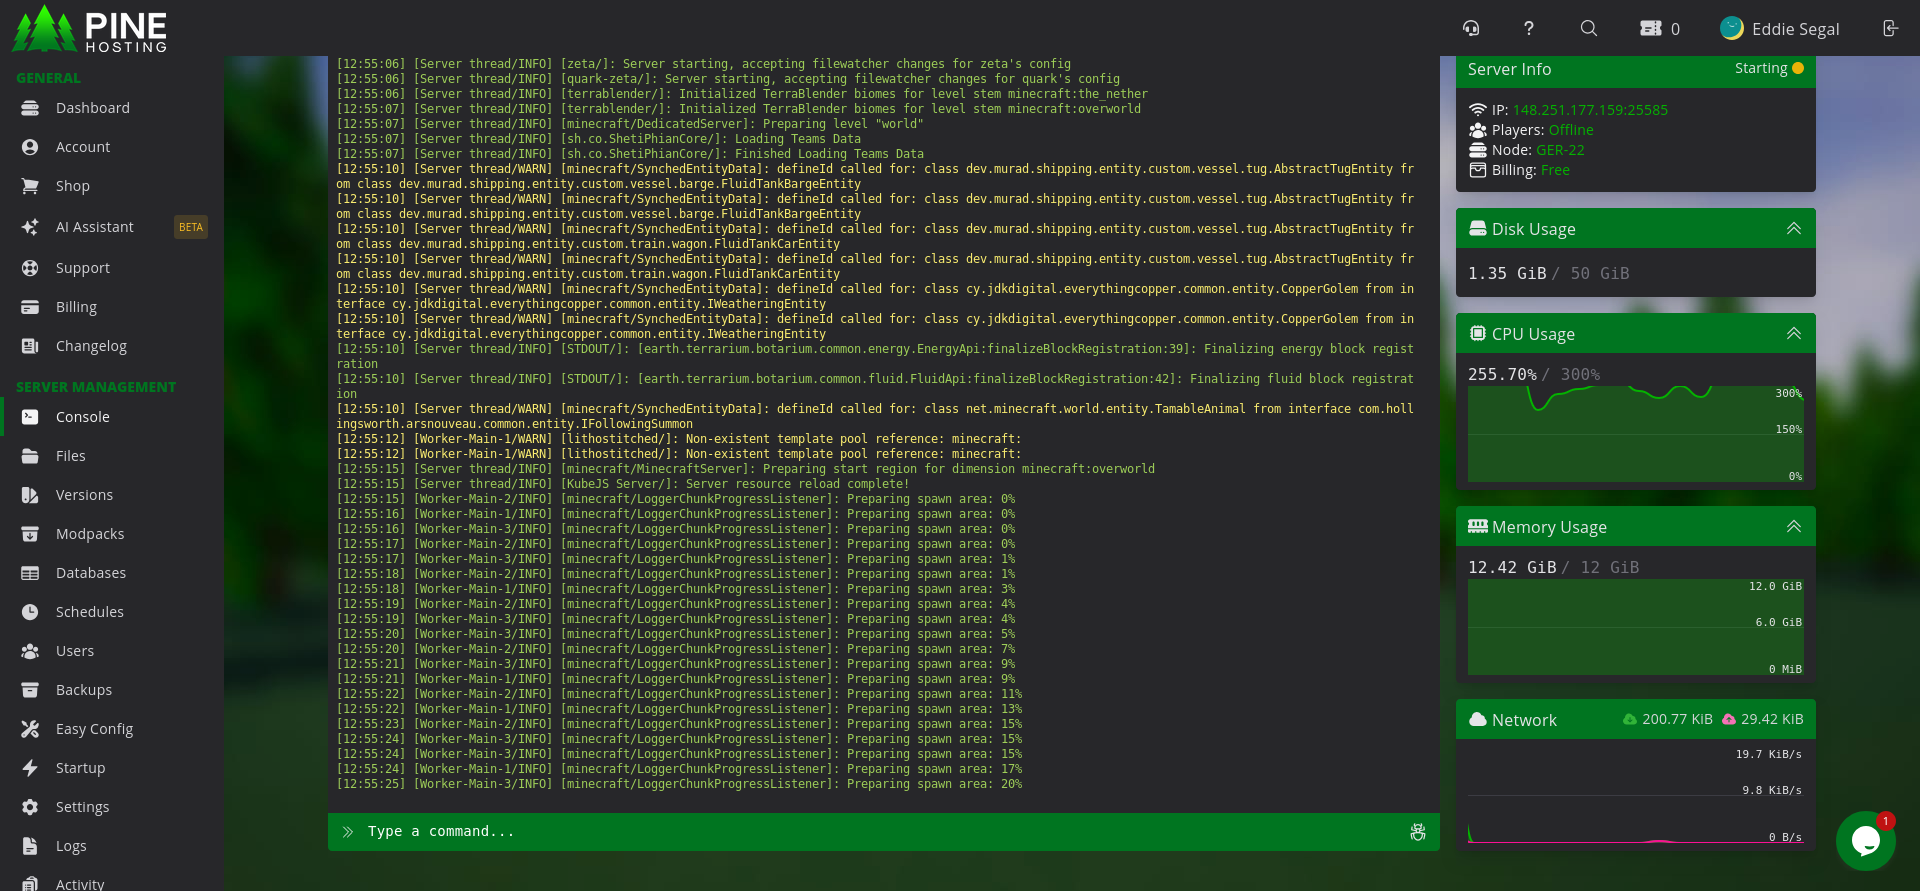Click the Eddie Segal username
Image resolution: width=1920 pixels, height=891 pixels.
pyautogui.click(x=1795, y=29)
